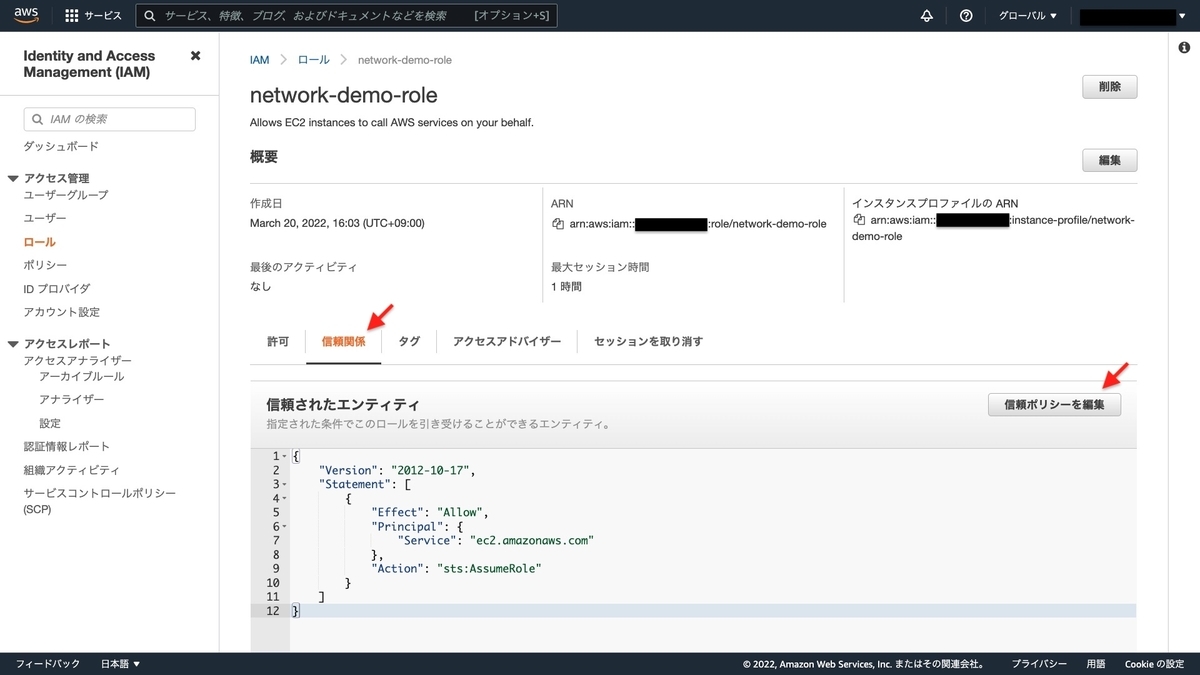The height and width of the screenshot is (675, 1200).
Task: Click 信頼ポリシーを編集 button
Action: pos(1054,404)
